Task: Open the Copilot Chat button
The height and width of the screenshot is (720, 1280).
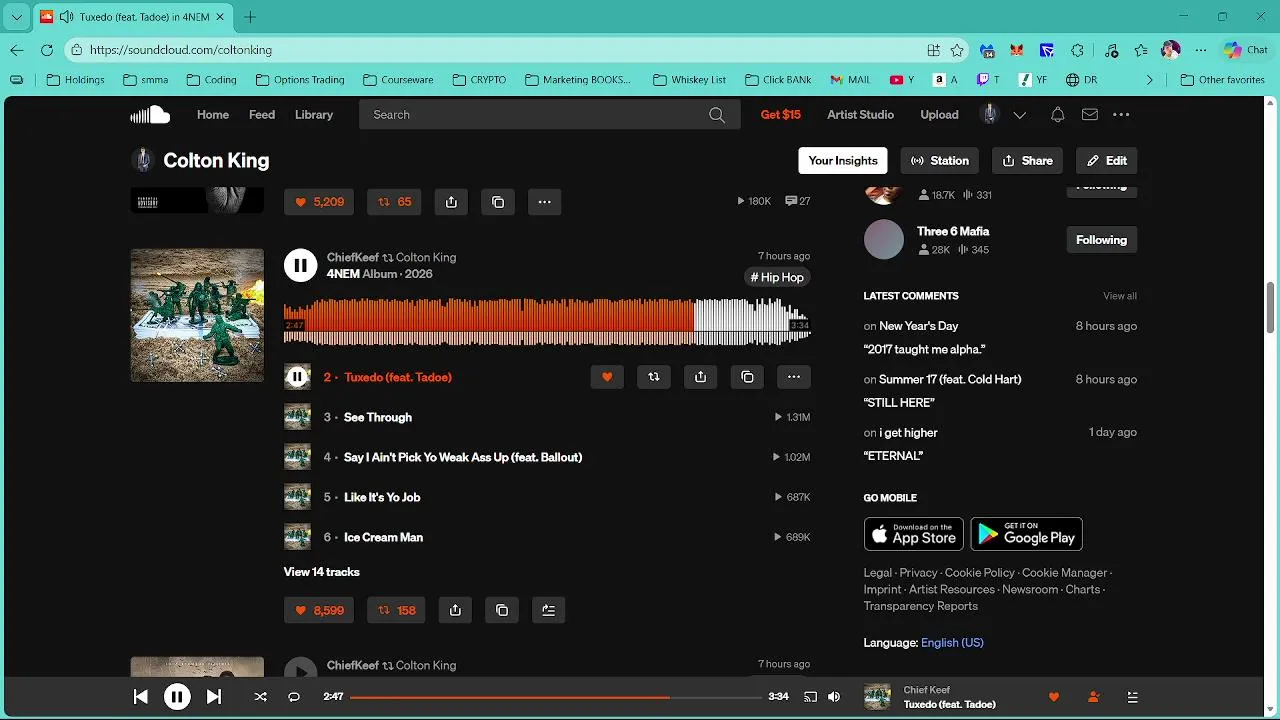Action: [x=1246, y=50]
